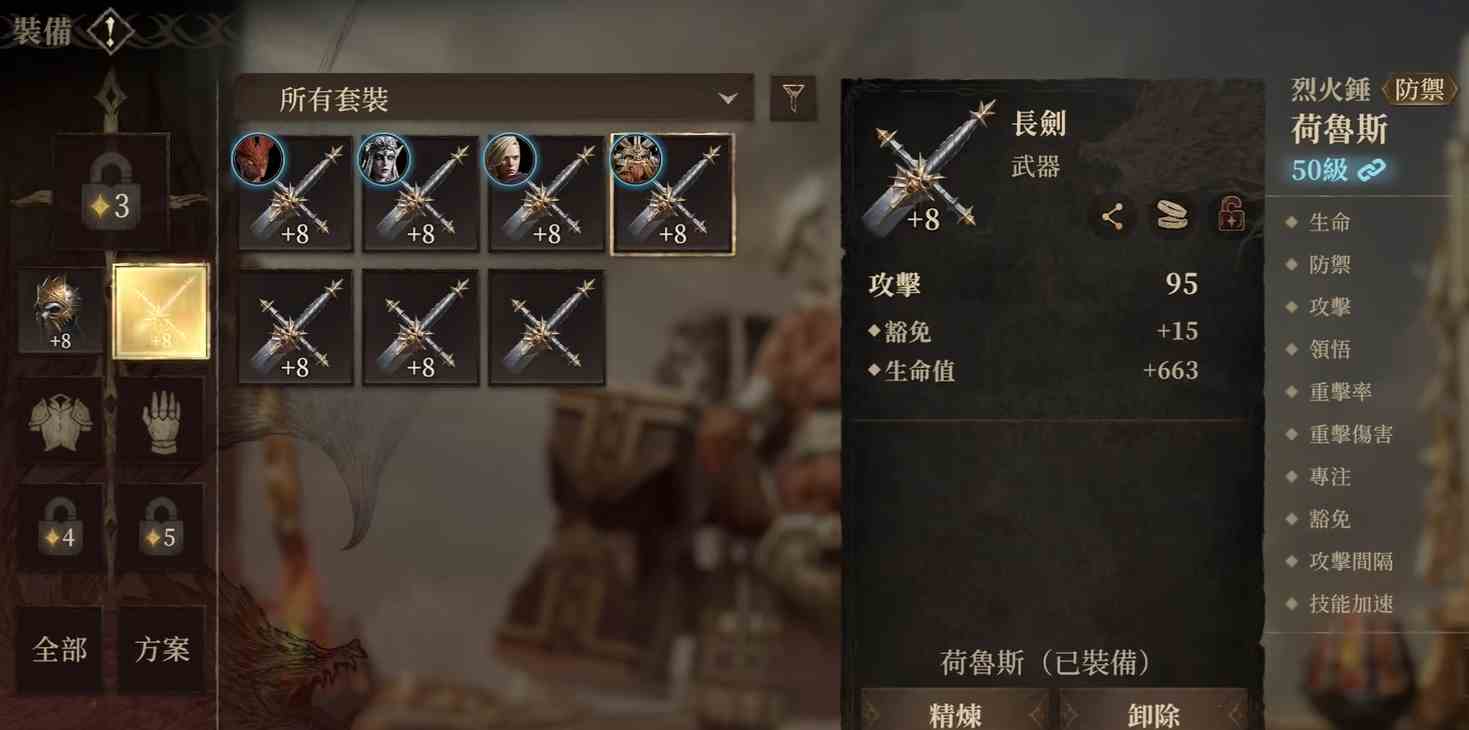Viewport: 1469px width, 730px height.
Task: Select sword equipped by red demon hero
Action: click(x=295, y=193)
